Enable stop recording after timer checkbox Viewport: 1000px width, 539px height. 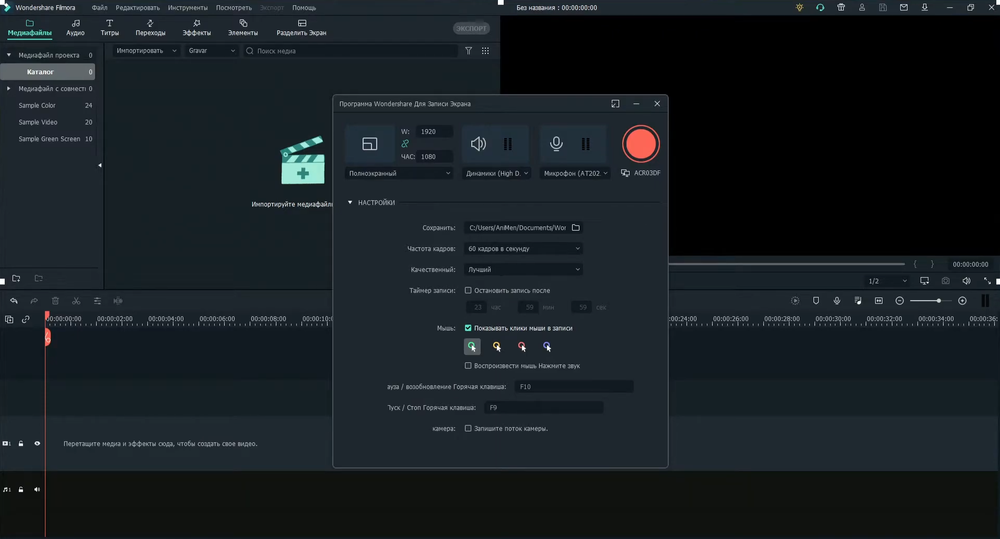point(468,290)
